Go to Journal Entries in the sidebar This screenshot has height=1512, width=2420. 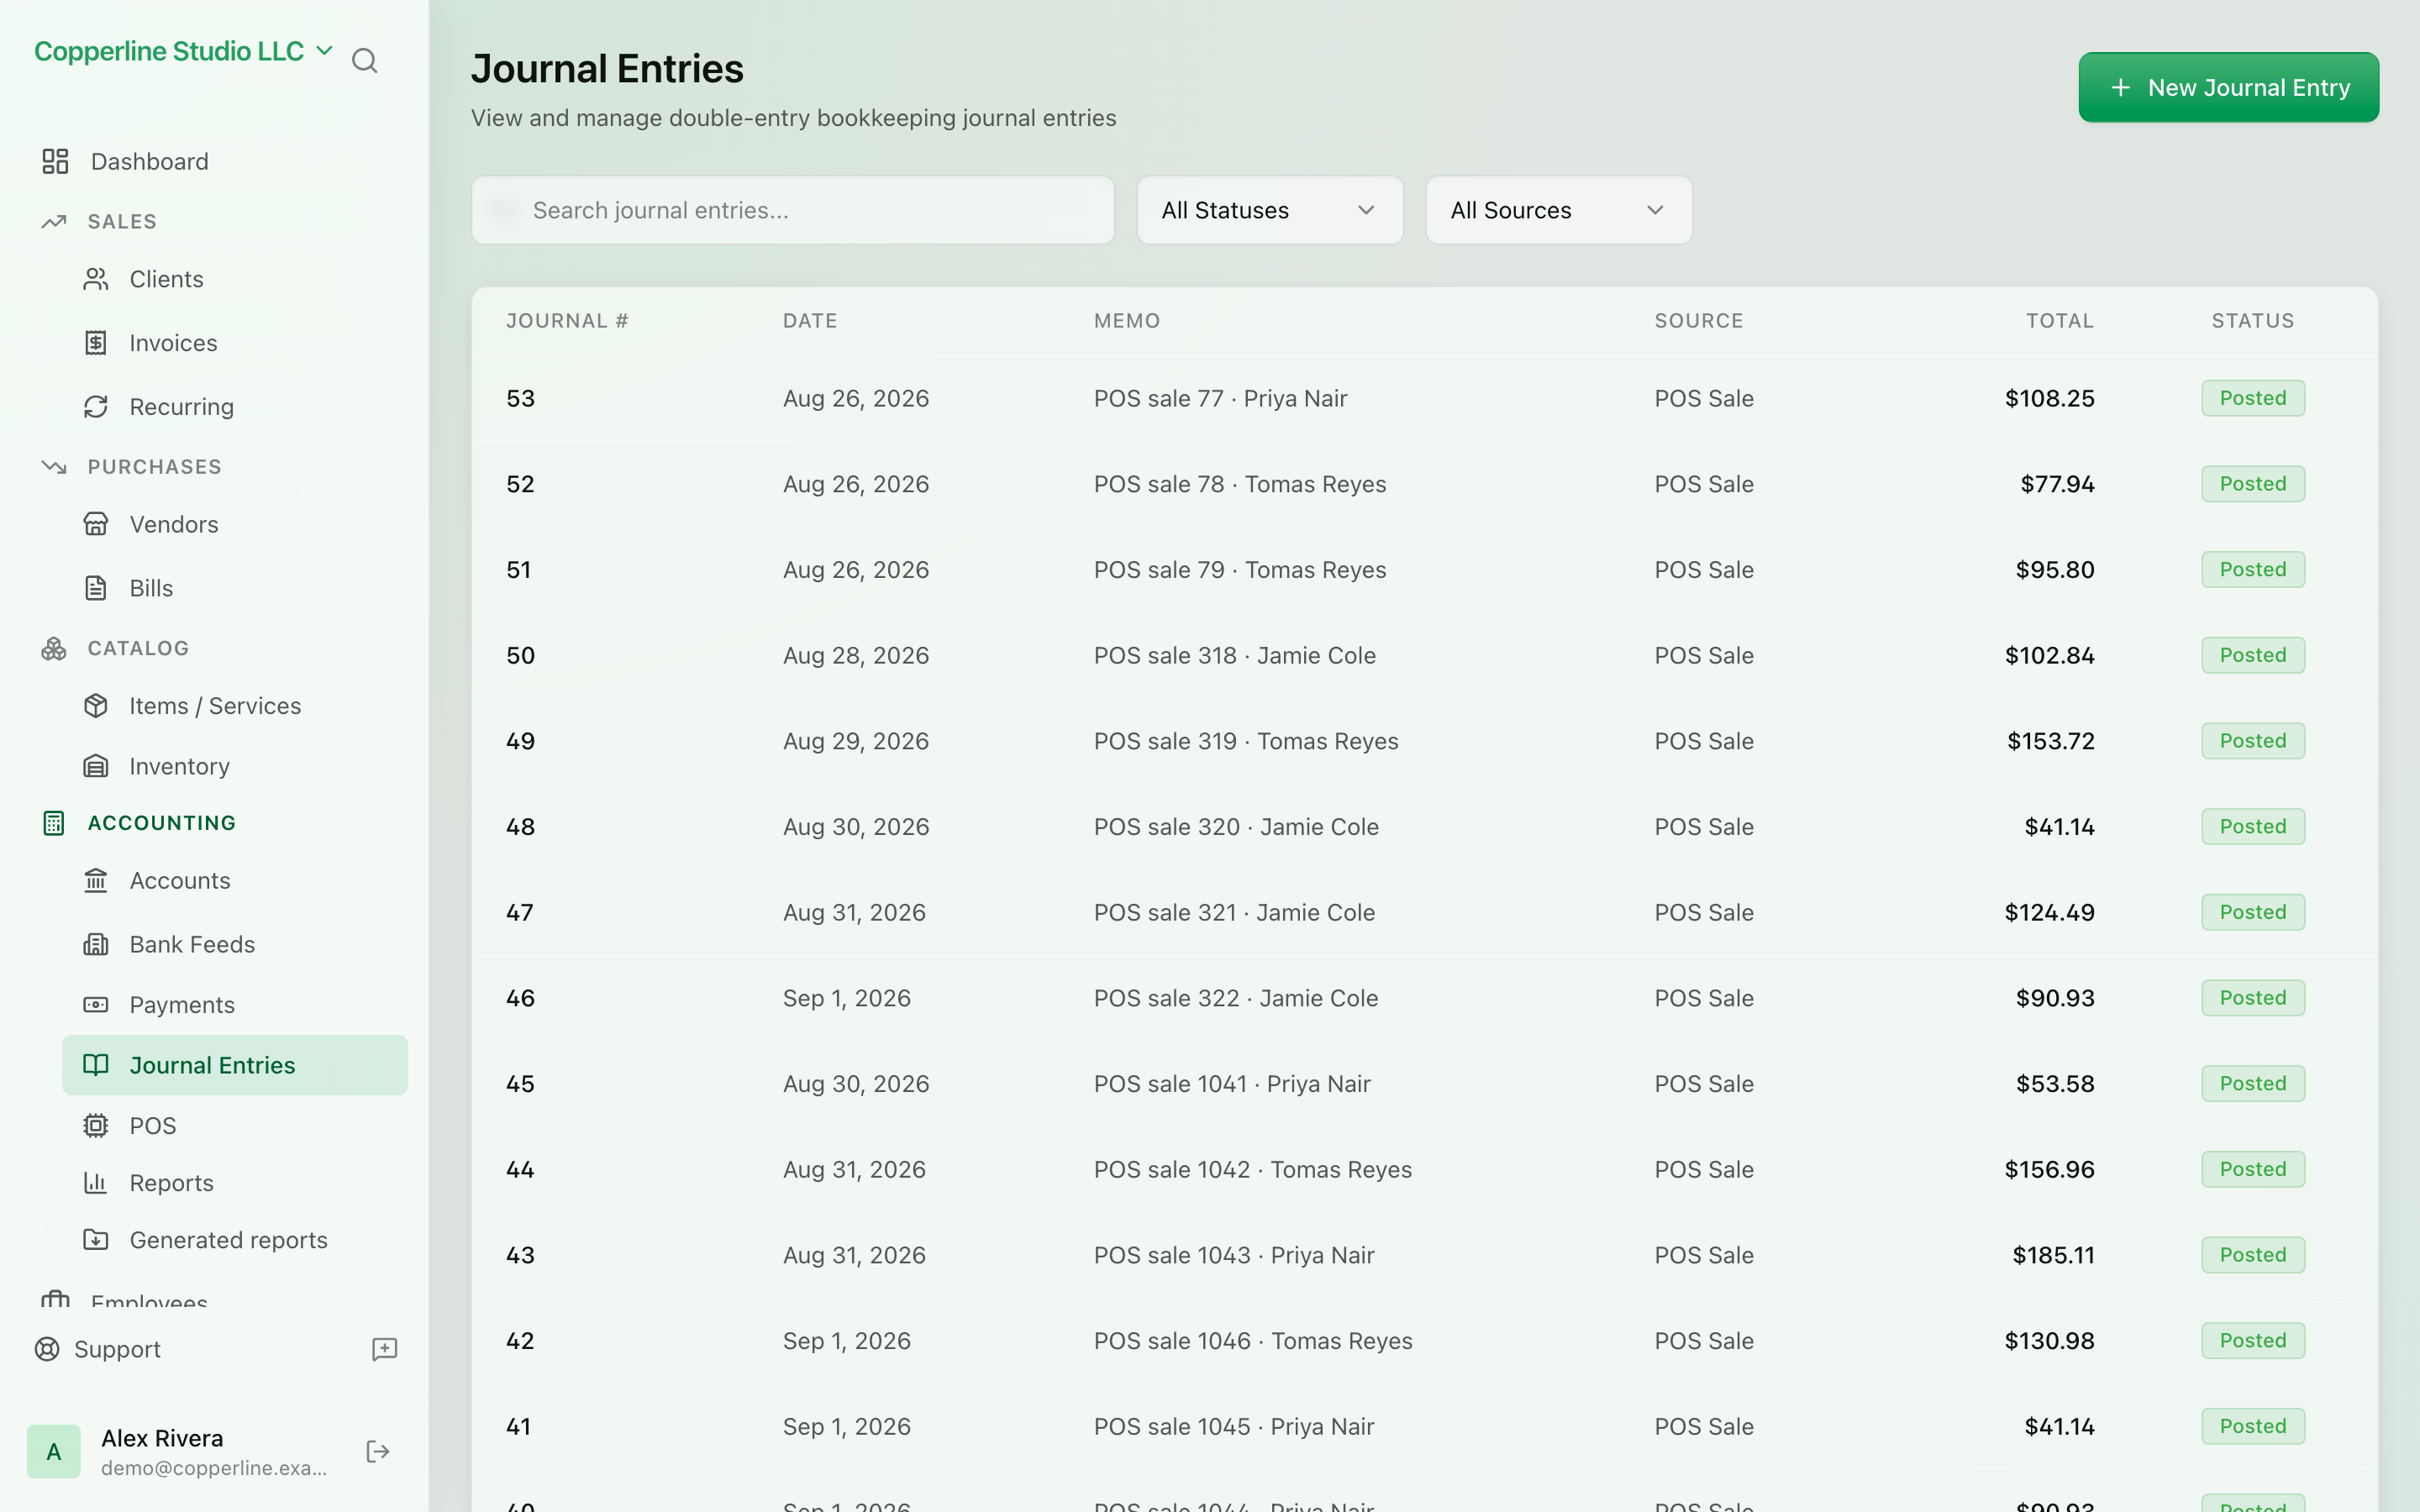click(x=235, y=1065)
